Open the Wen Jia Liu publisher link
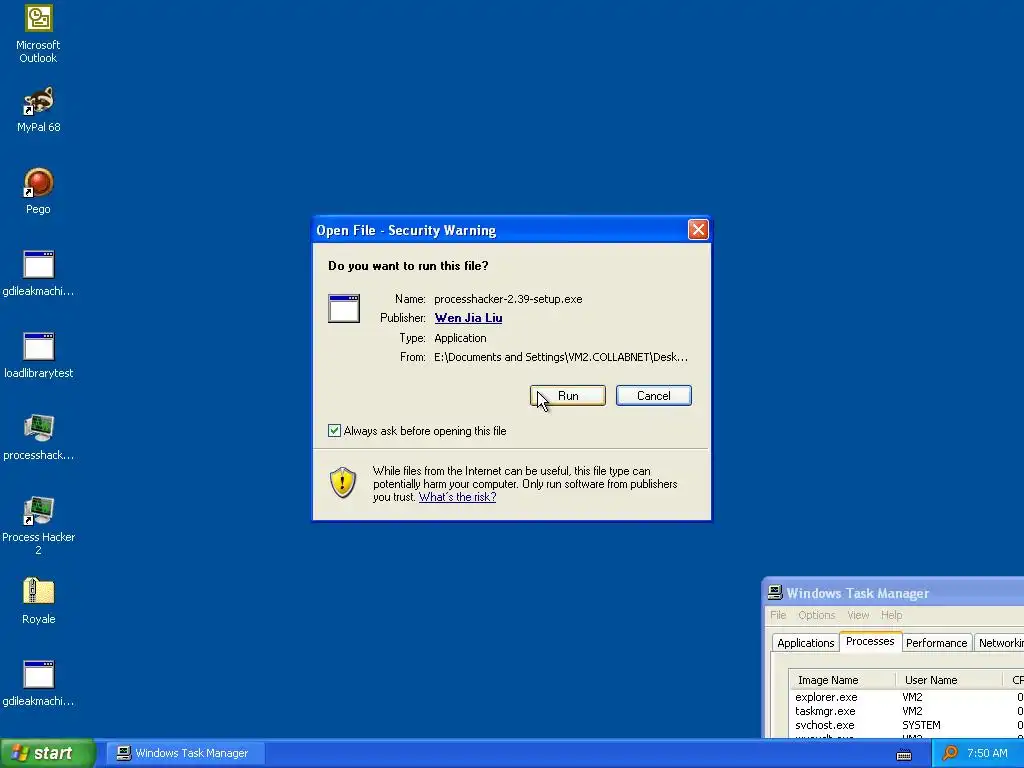The width and height of the screenshot is (1024, 768). (x=468, y=318)
